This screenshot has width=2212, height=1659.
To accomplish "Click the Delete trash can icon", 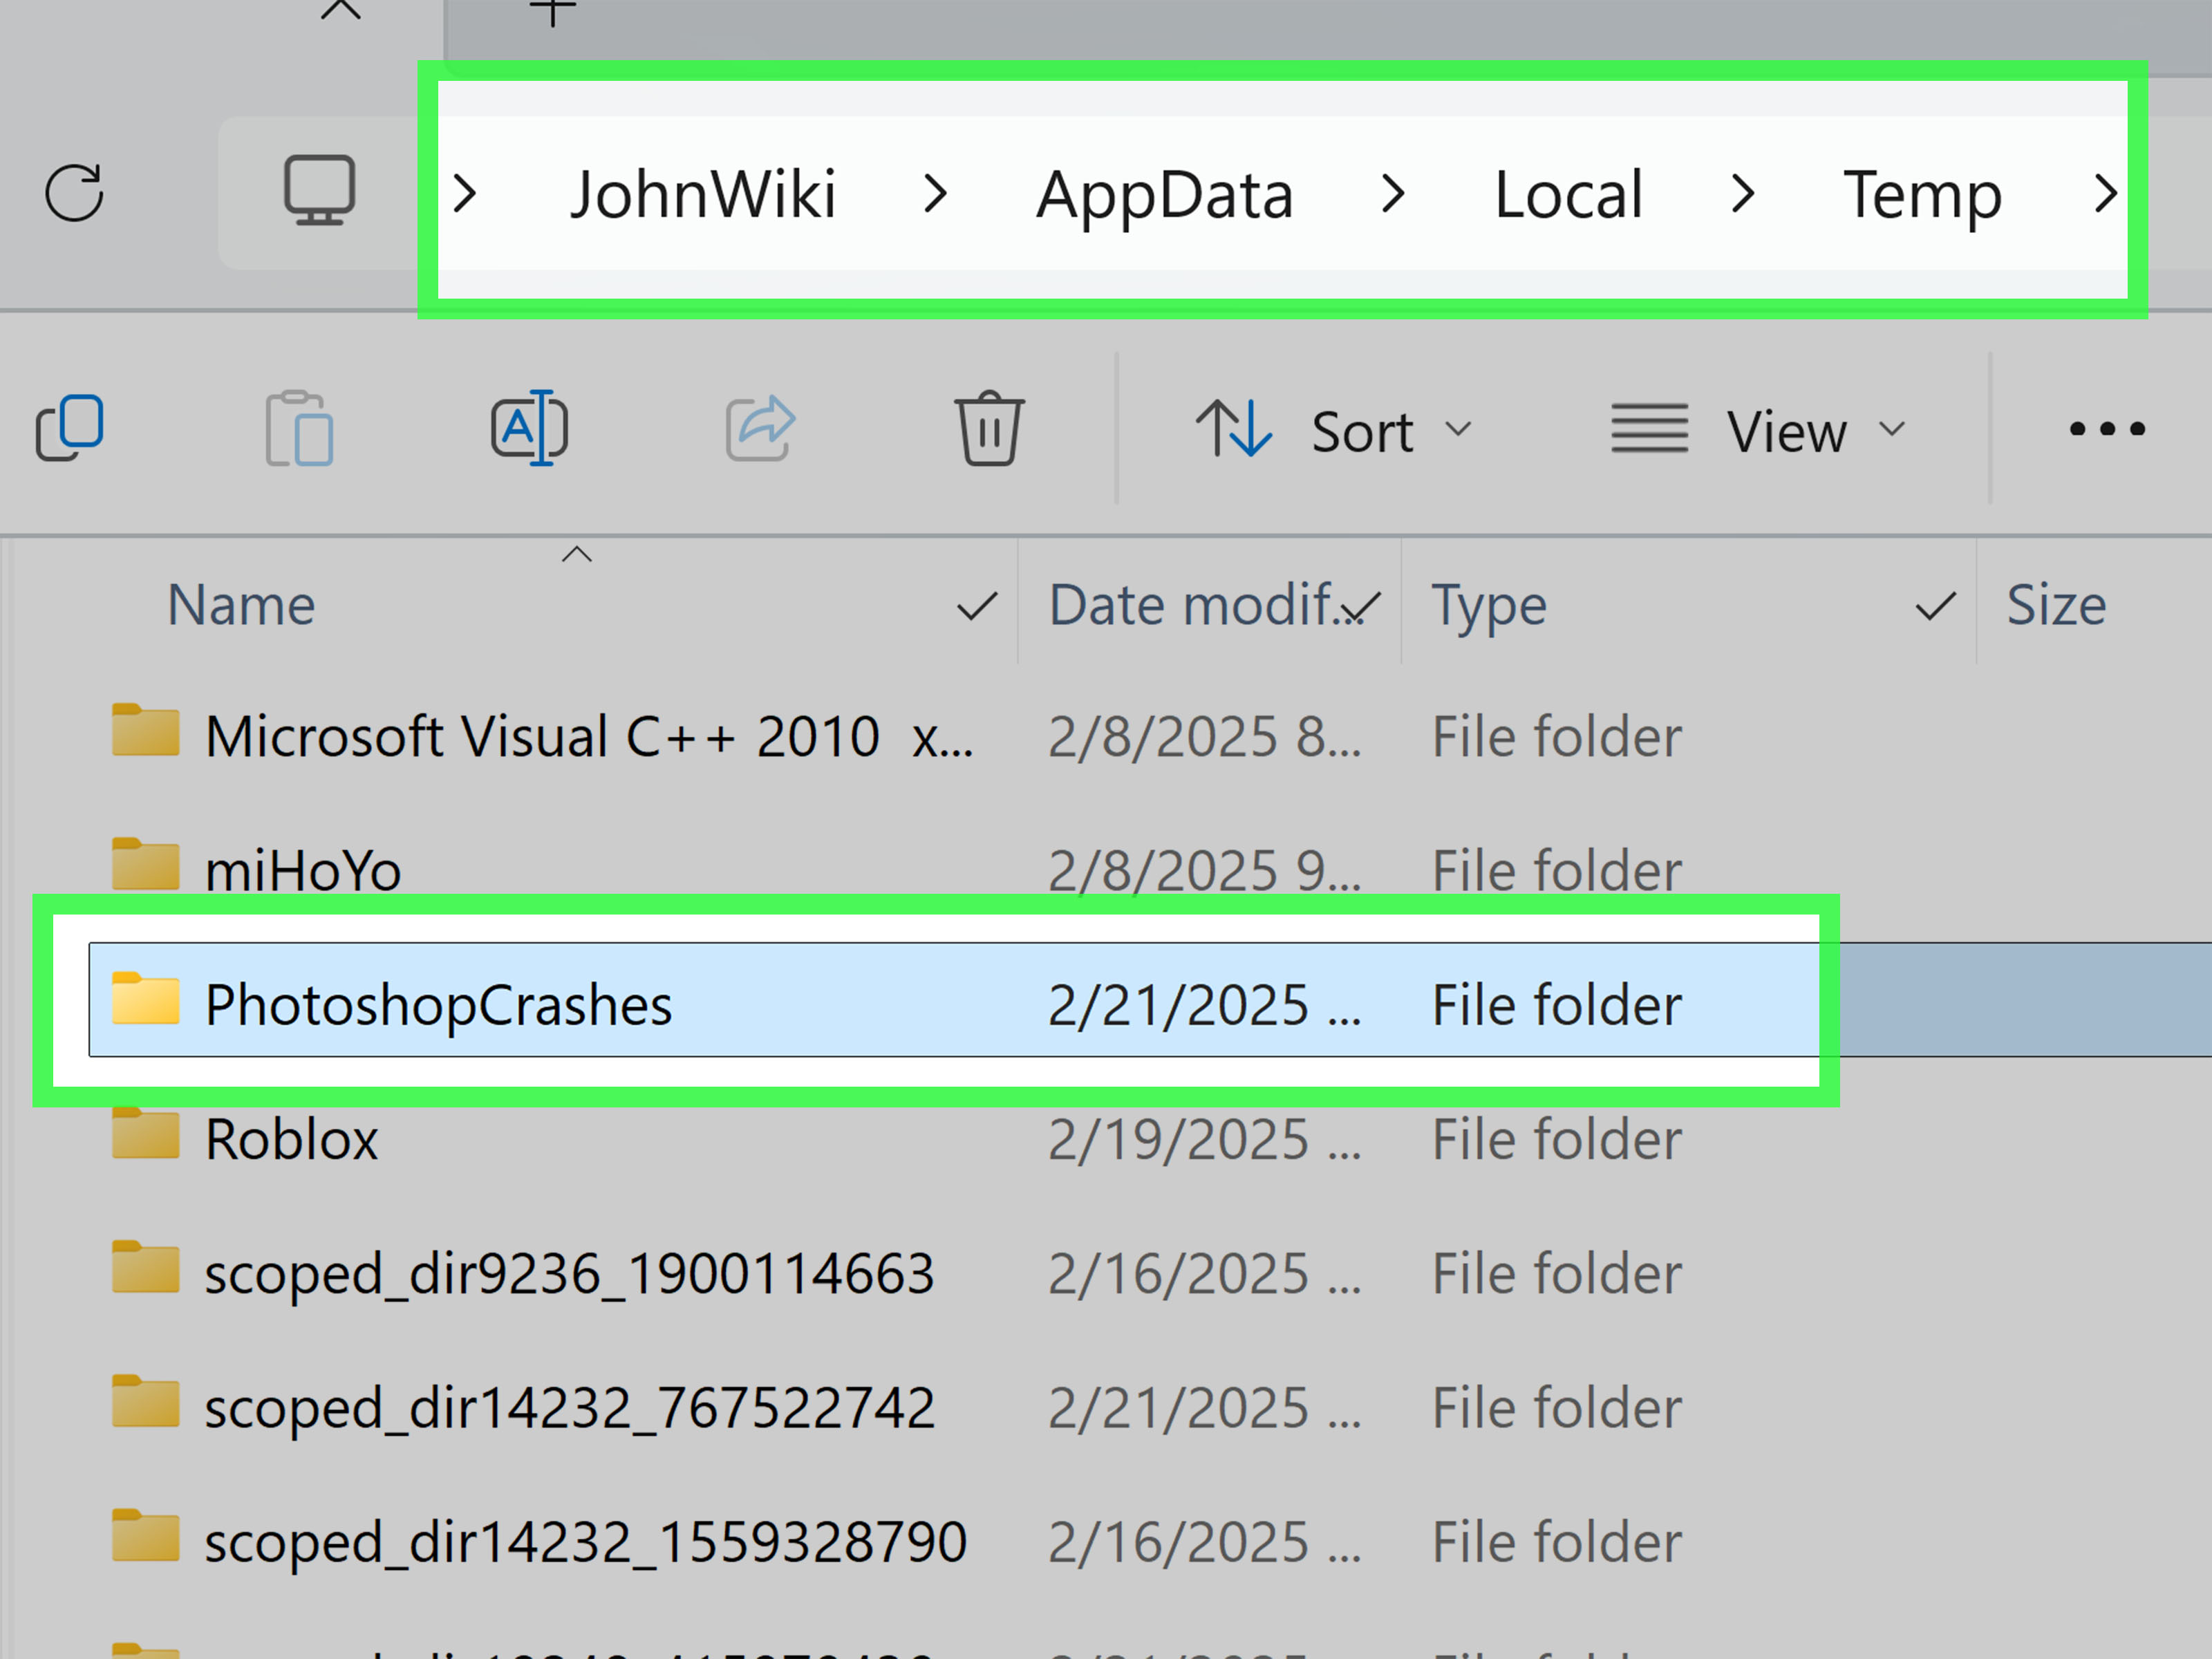I will 989,429.
